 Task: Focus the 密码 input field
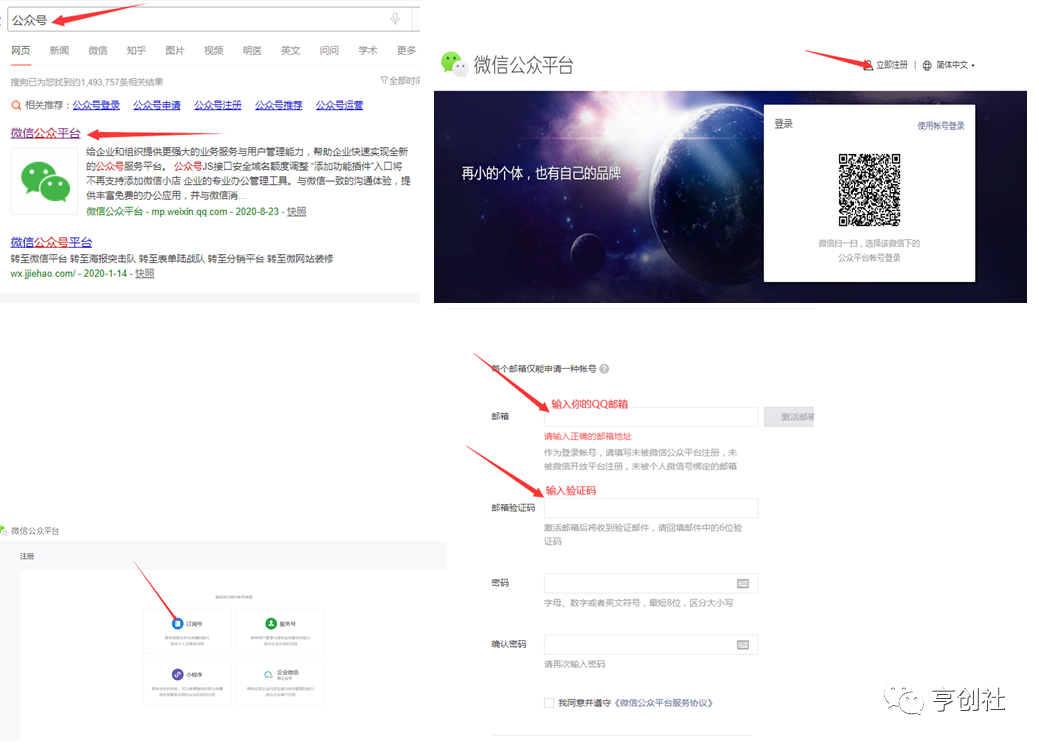point(651,583)
